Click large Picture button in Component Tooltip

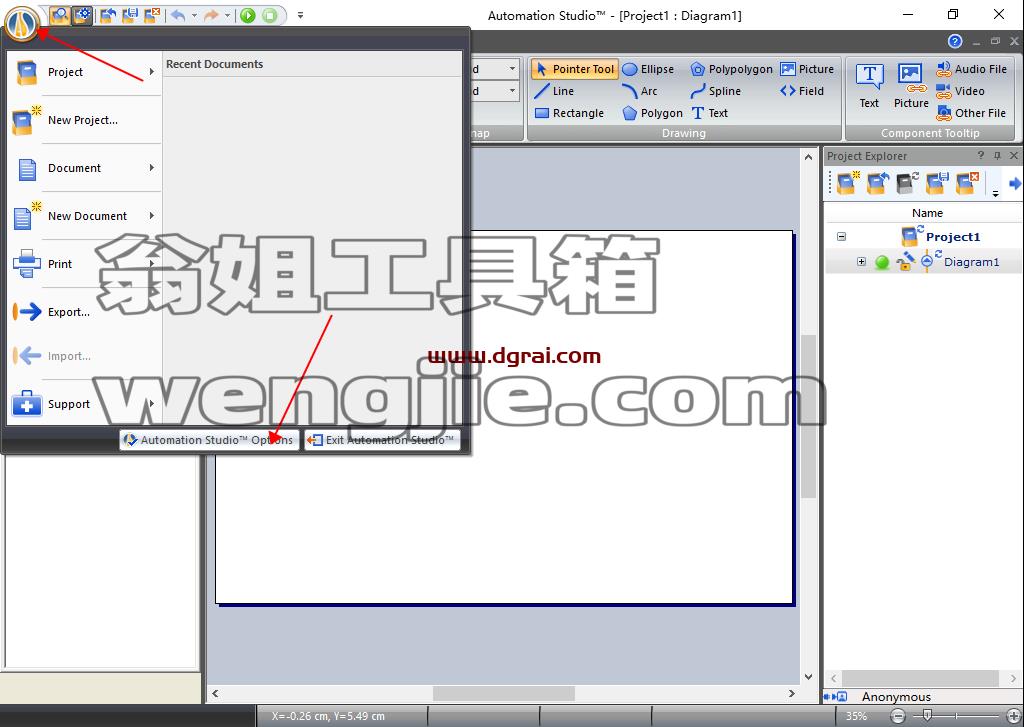[911, 86]
